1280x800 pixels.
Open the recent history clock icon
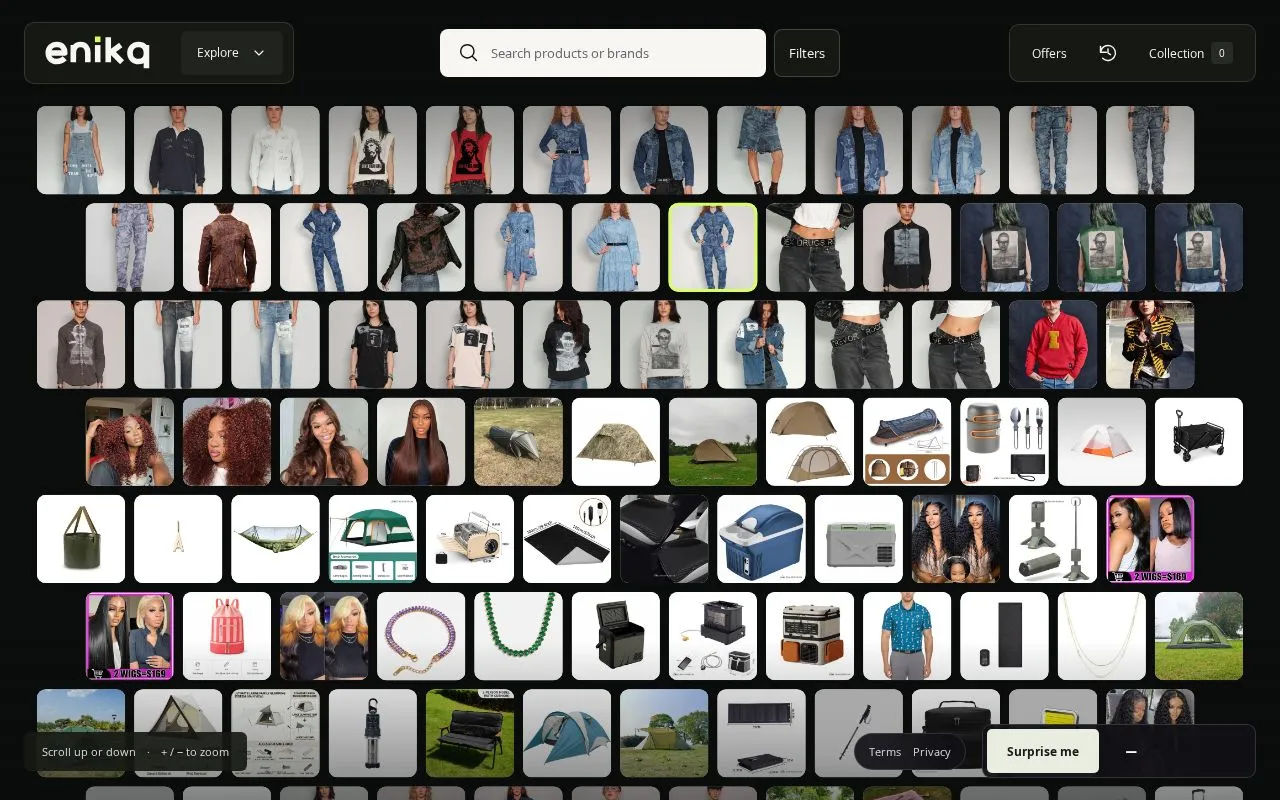1108,53
